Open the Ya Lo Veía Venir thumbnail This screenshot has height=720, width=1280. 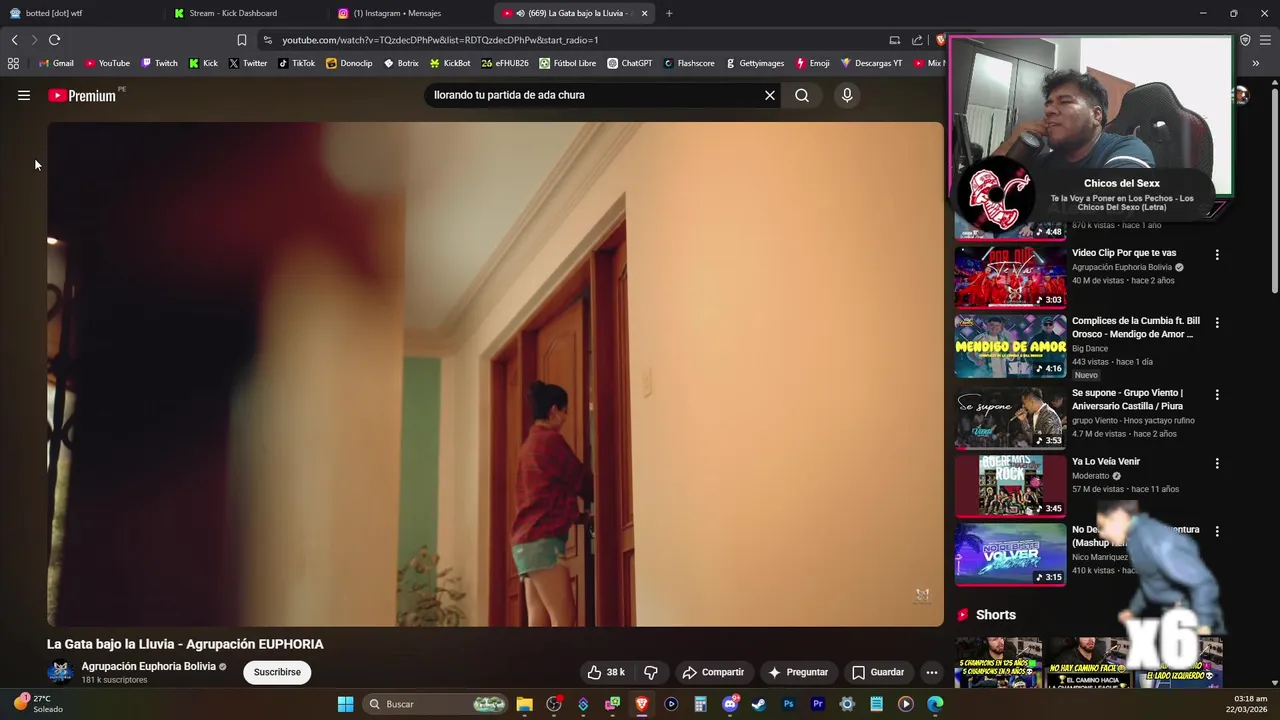coord(1010,486)
